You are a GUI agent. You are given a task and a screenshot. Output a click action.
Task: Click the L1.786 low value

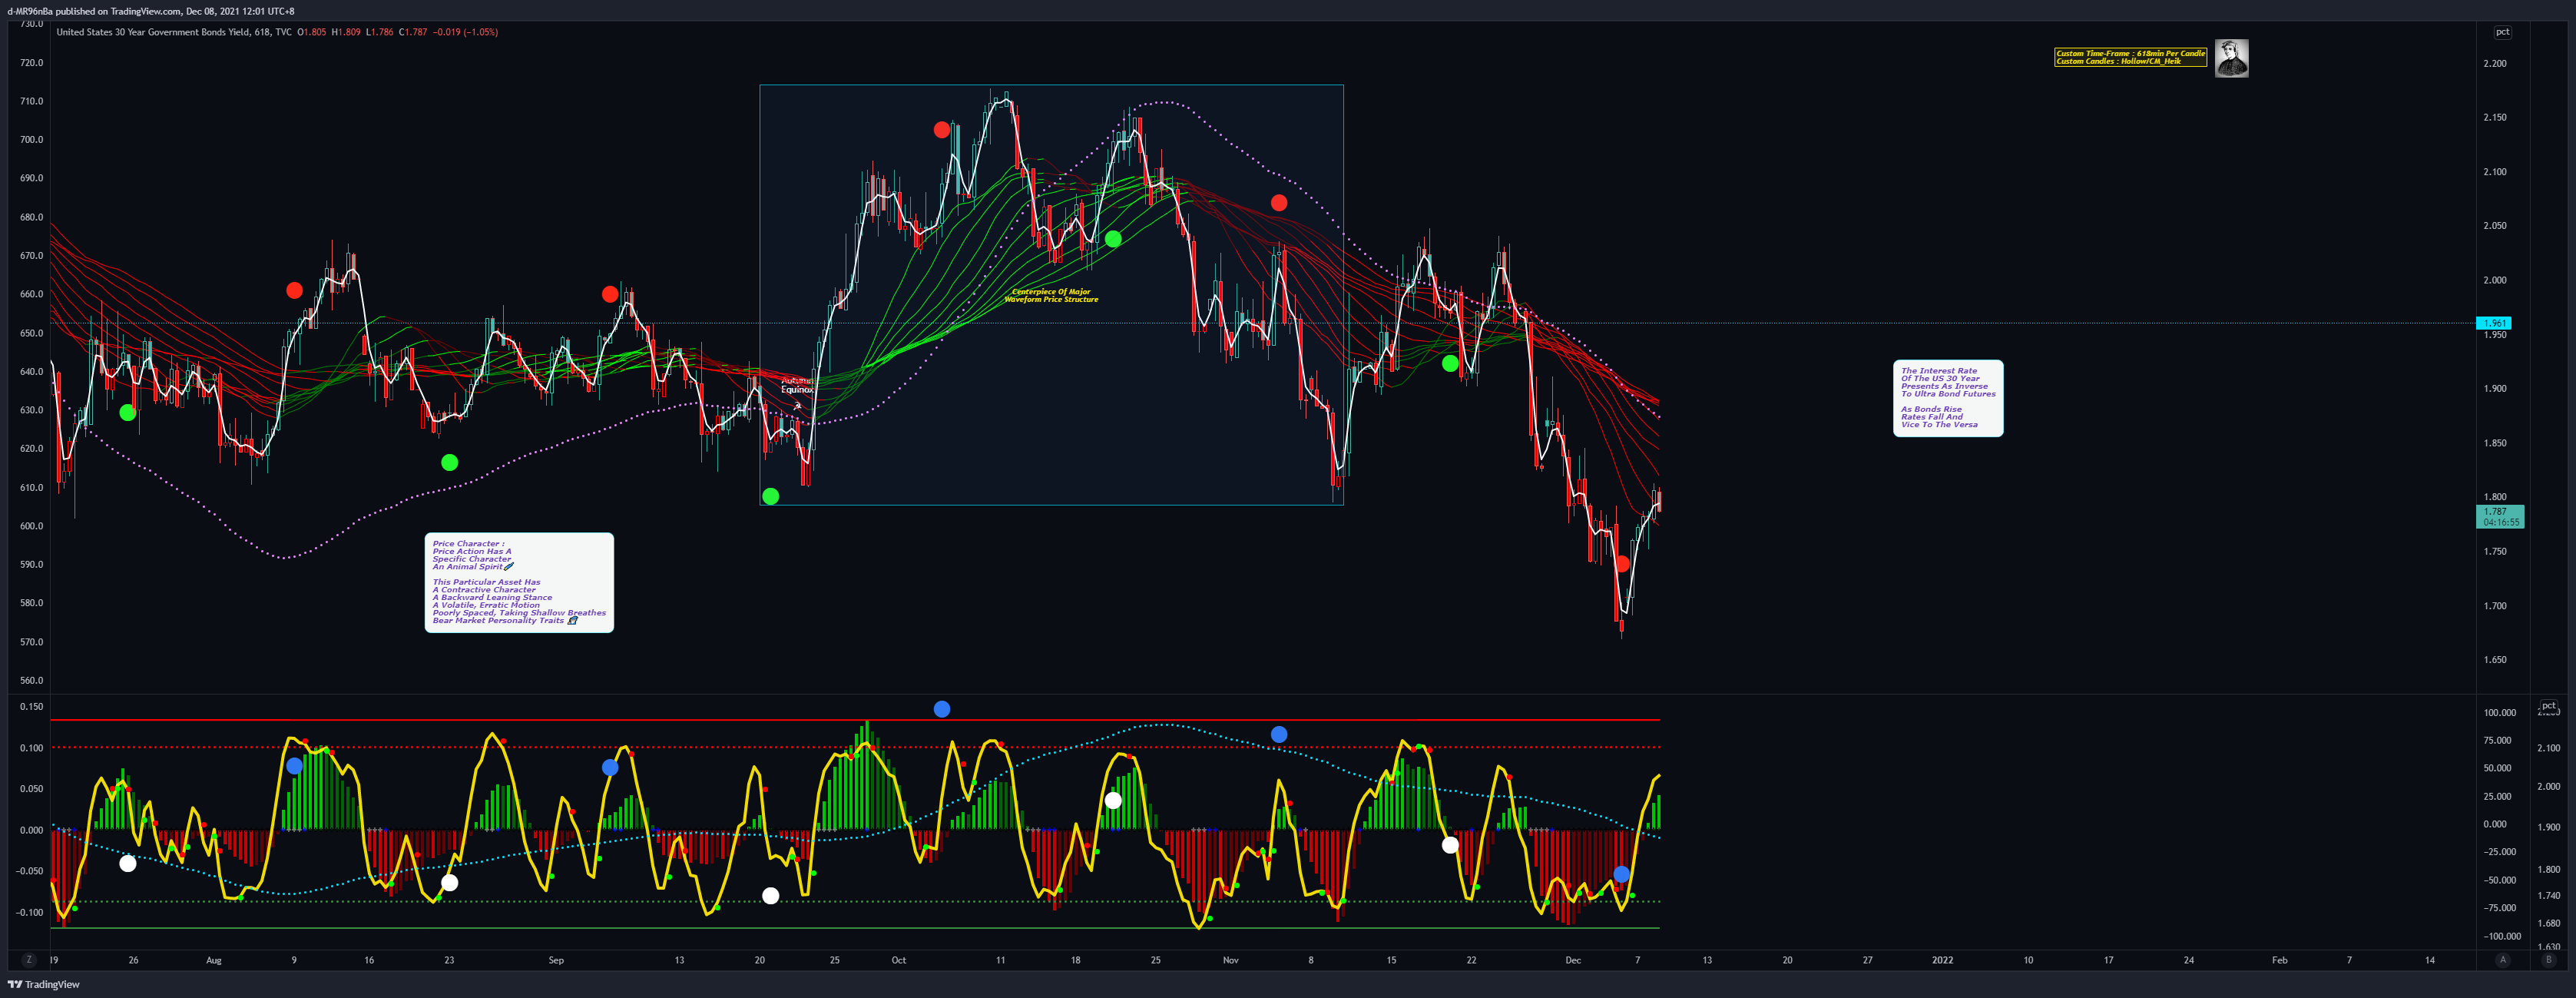pyautogui.click(x=379, y=32)
